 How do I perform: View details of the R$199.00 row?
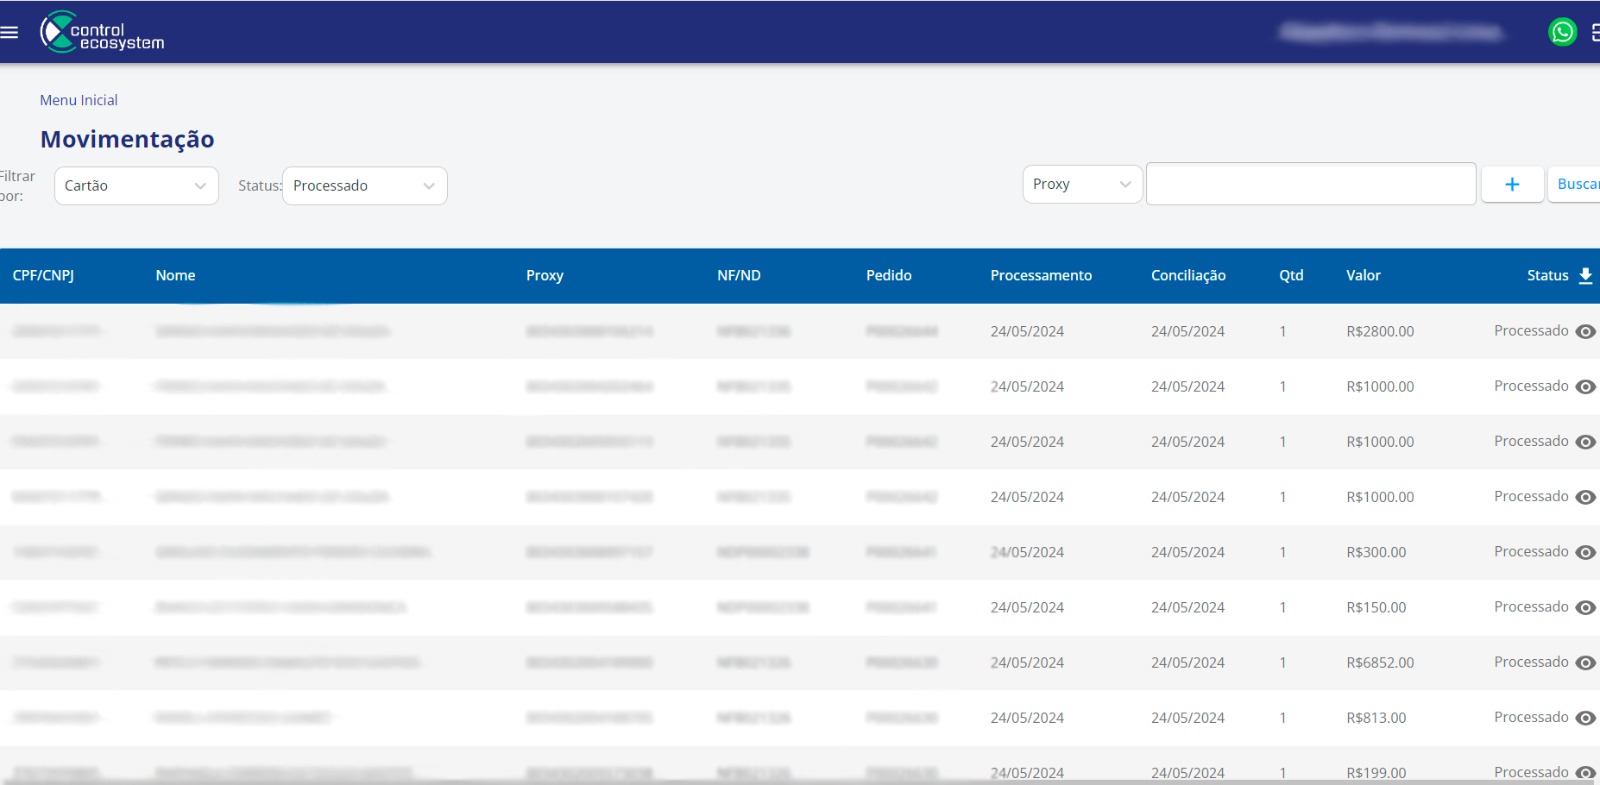(1585, 773)
